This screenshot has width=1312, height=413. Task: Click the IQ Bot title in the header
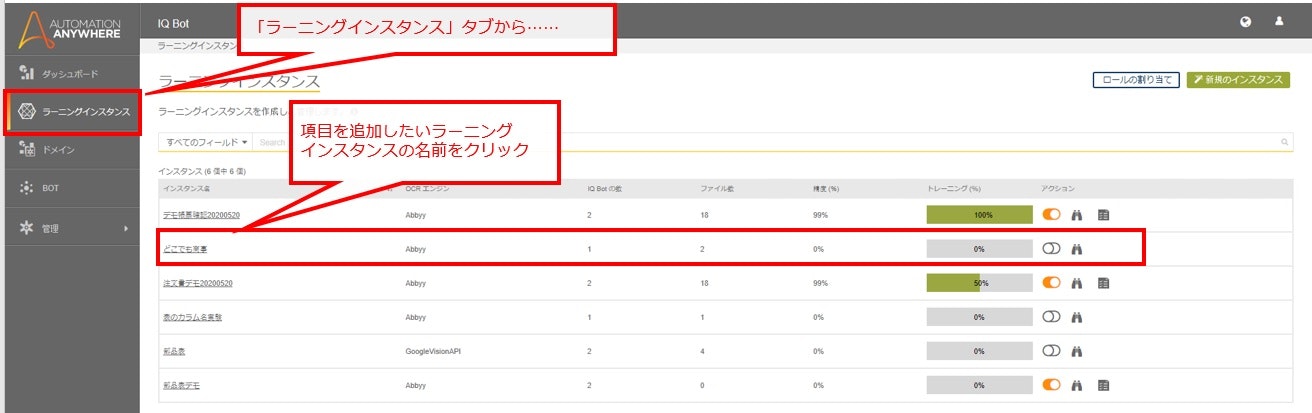tap(173, 21)
